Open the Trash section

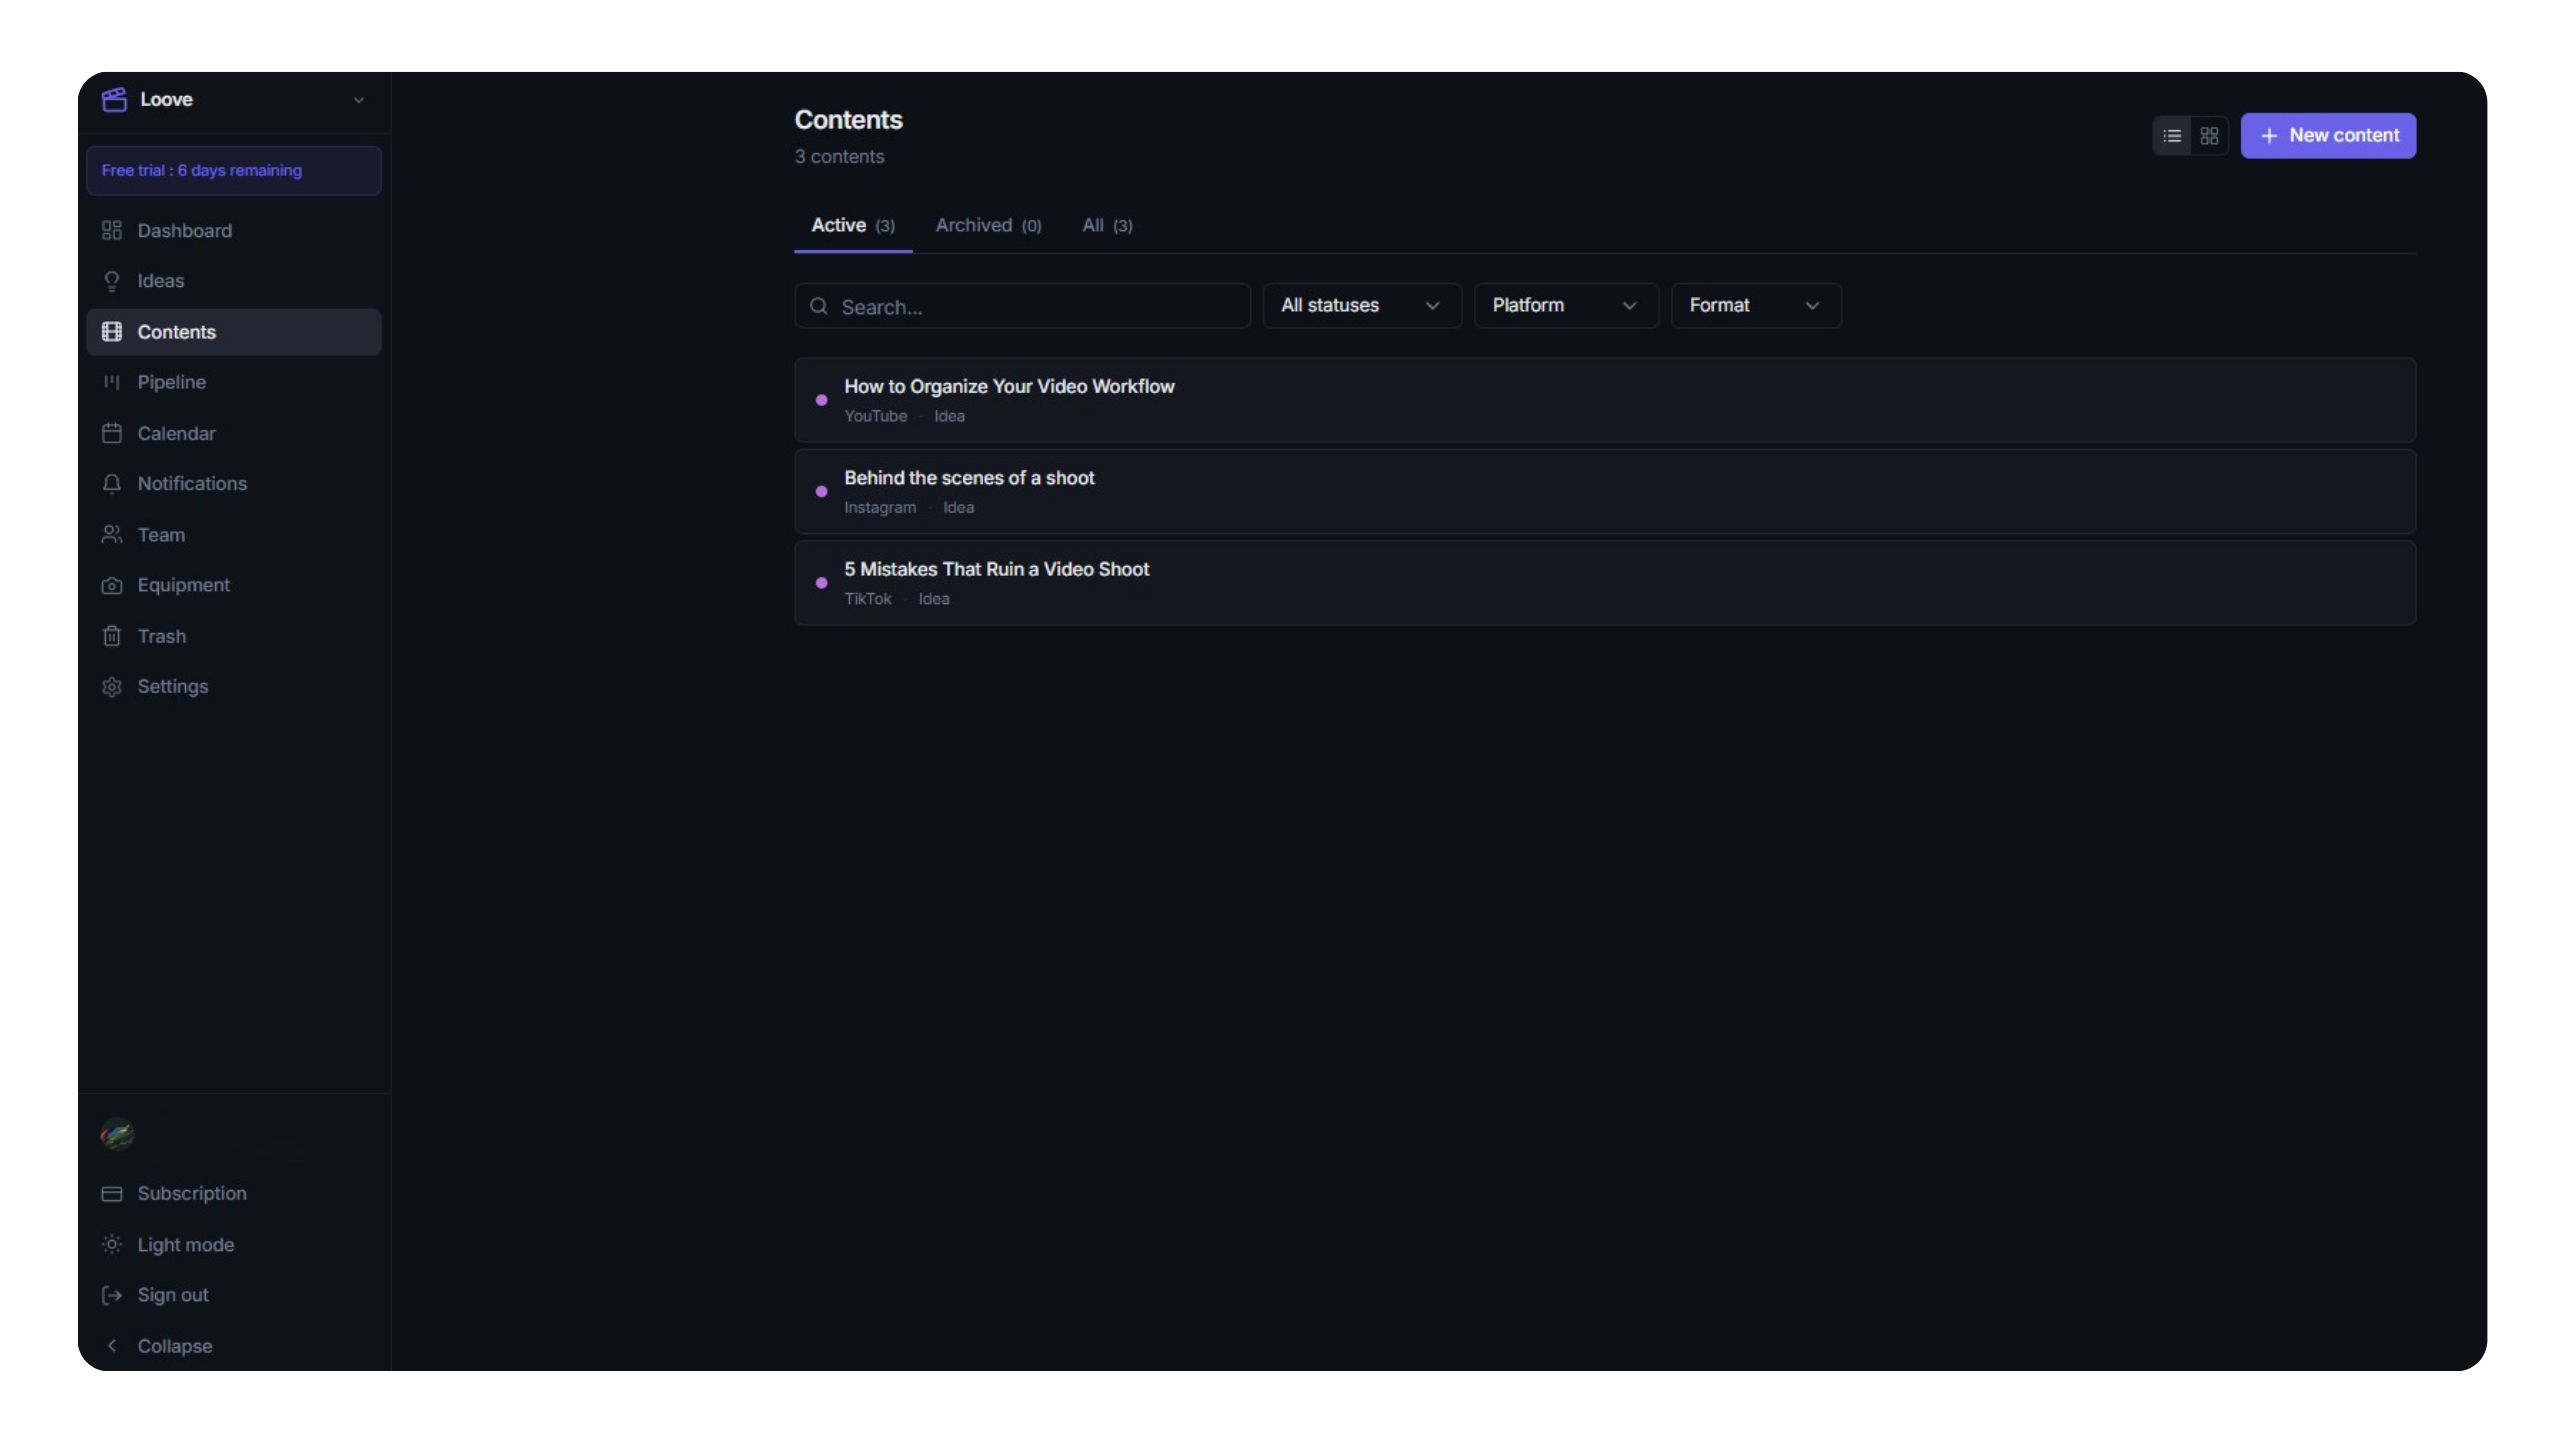coord(163,636)
